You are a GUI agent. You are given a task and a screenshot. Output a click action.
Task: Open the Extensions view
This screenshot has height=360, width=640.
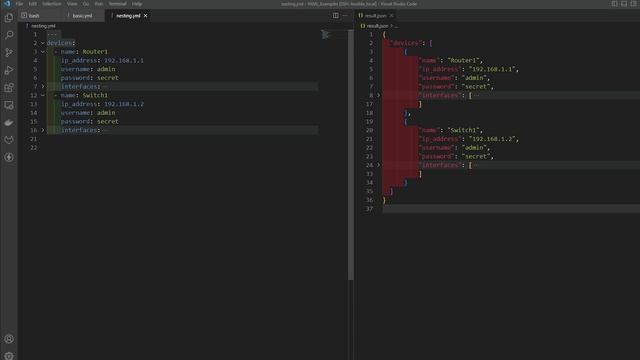click(9, 88)
